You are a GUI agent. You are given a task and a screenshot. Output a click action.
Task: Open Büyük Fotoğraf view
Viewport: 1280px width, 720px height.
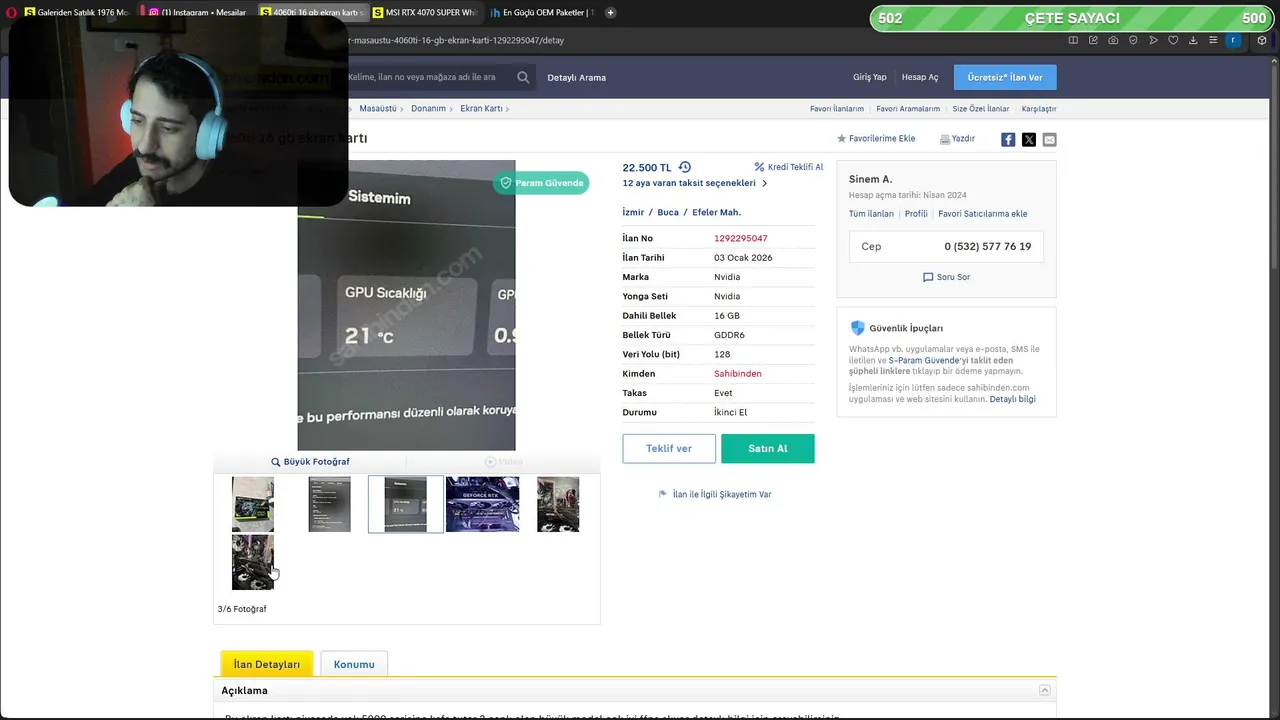tap(310, 462)
